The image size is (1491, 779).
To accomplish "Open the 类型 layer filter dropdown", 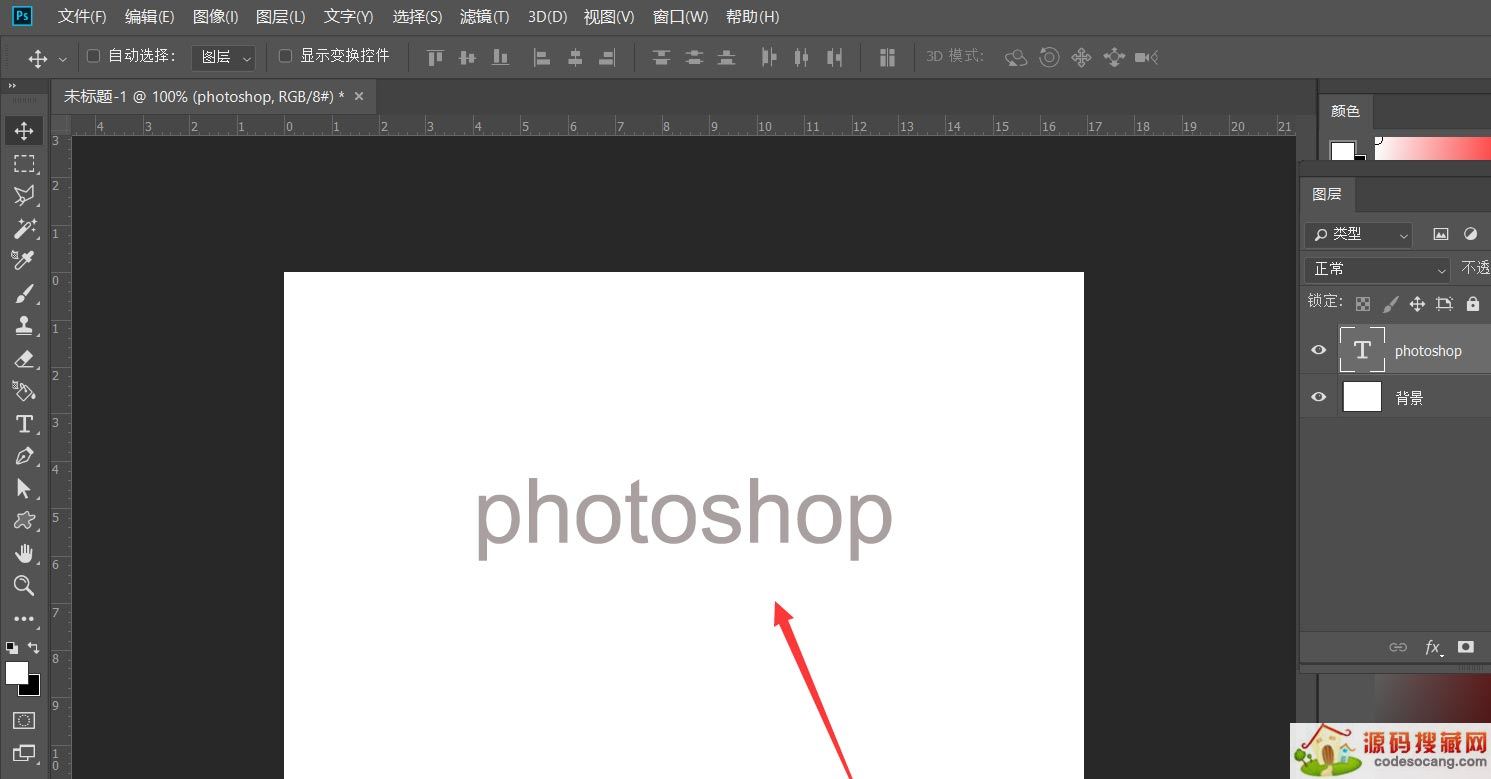I will 1358,234.
